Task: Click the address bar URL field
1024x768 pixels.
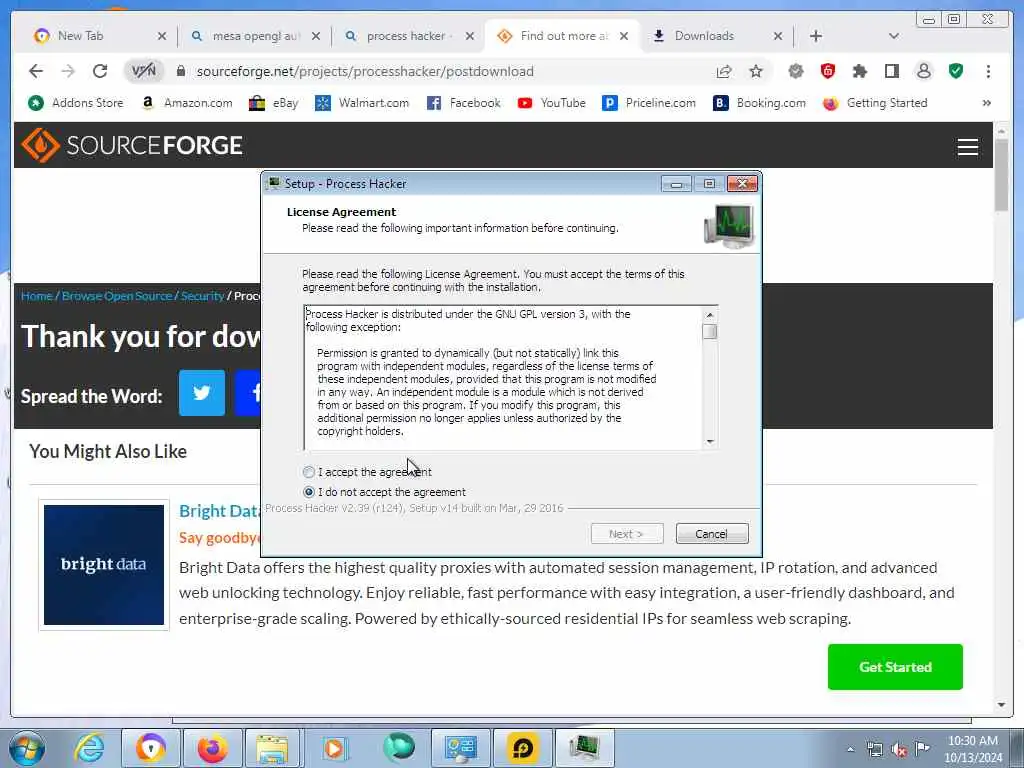Action: 444,71
